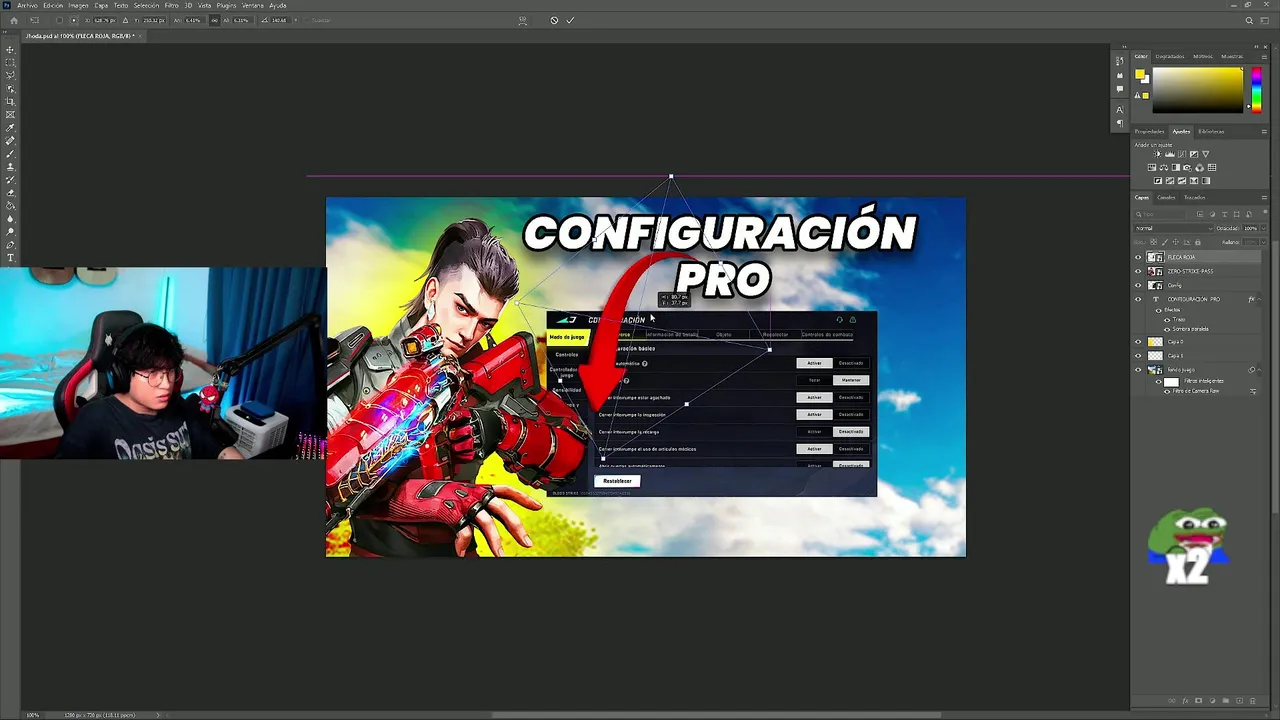Select the Filtro de Camera Raw entry
Screen dimensions: 1280x720
1198,391
